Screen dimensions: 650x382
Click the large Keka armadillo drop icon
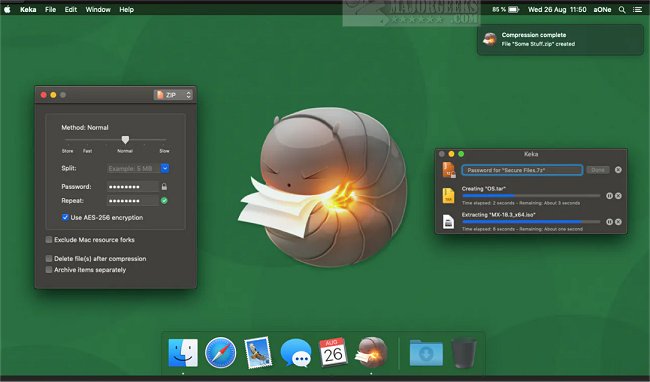[x=323, y=186]
